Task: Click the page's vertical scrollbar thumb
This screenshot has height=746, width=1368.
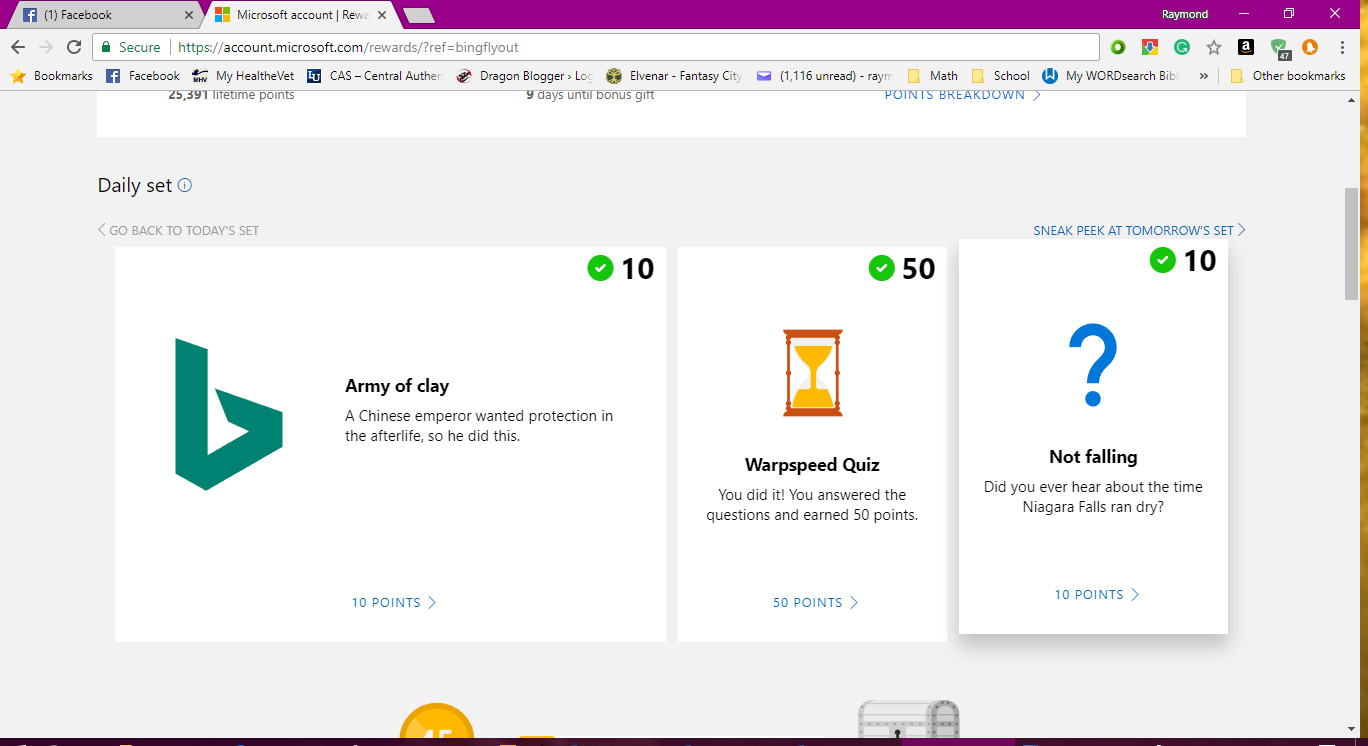Action: point(1351,242)
